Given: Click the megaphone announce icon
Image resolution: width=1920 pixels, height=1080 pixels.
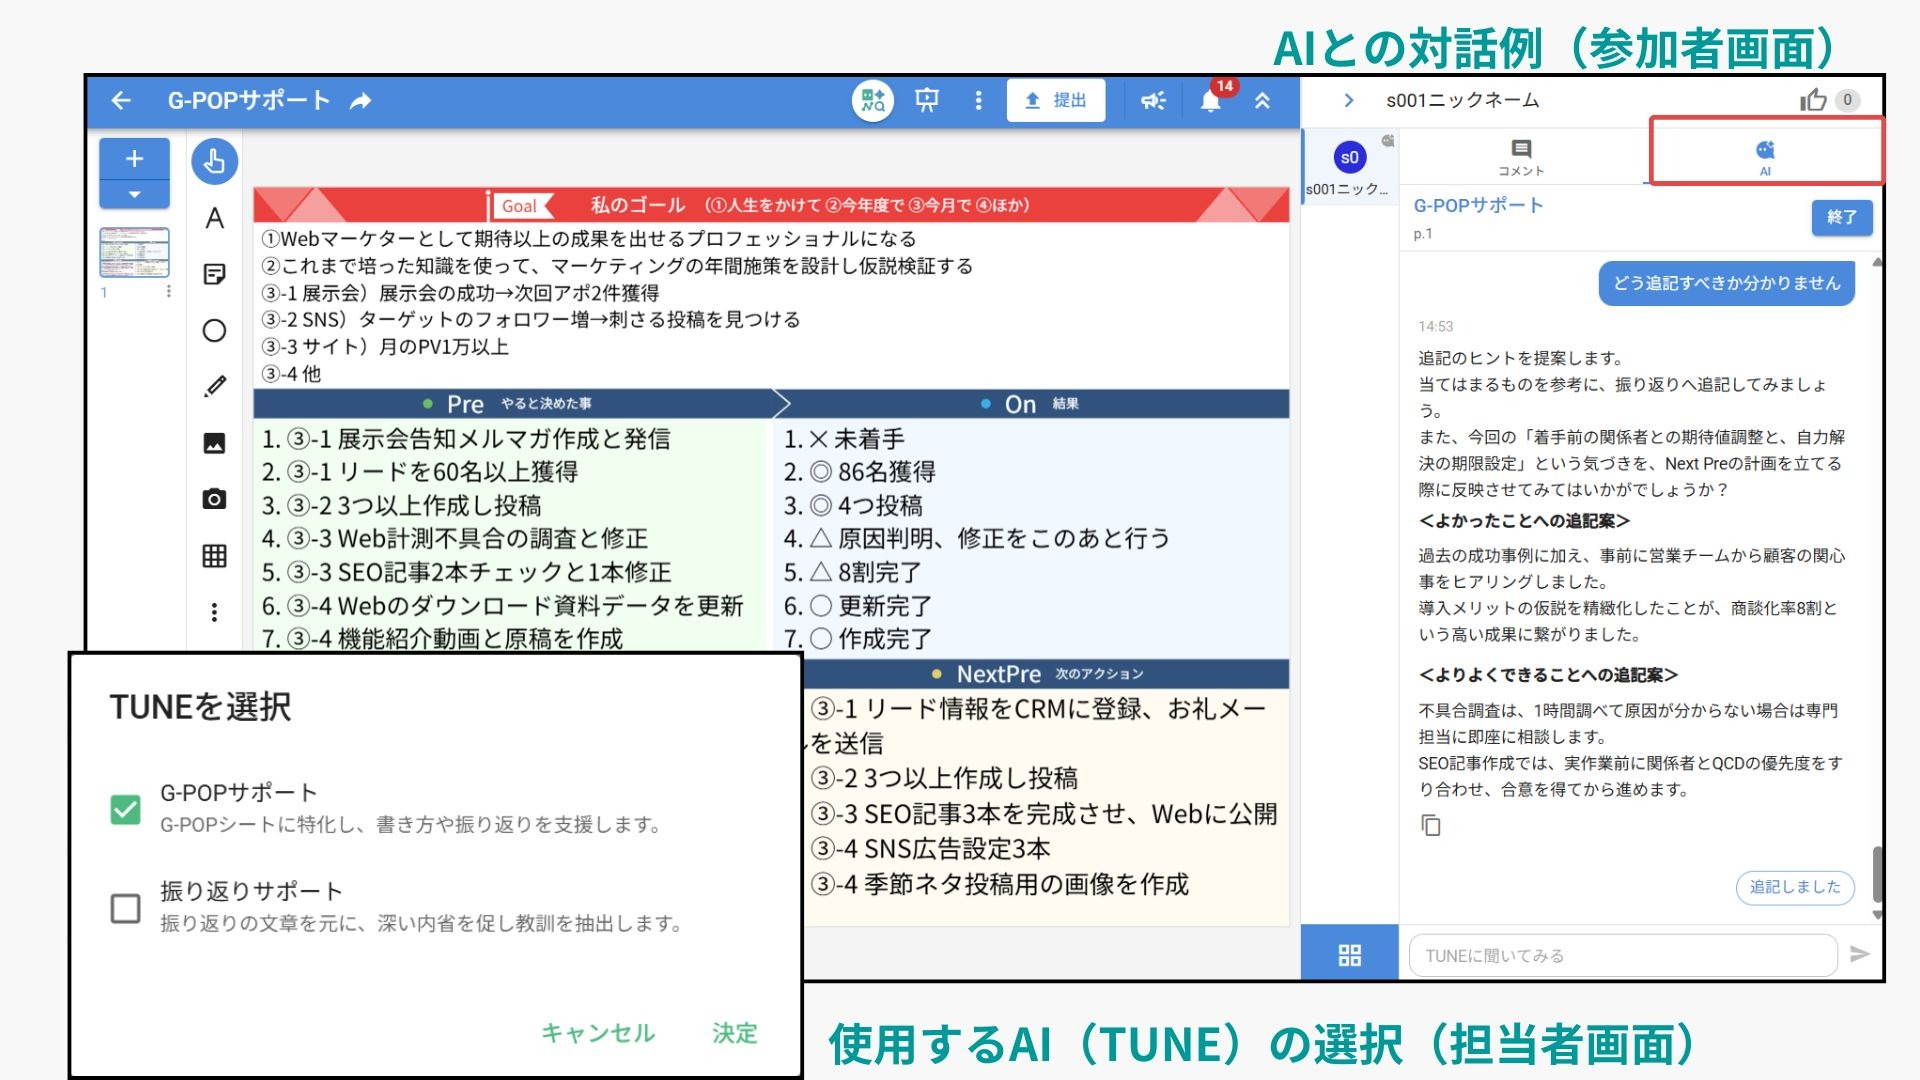Looking at the screenshot, I should tap(1153, 100).
